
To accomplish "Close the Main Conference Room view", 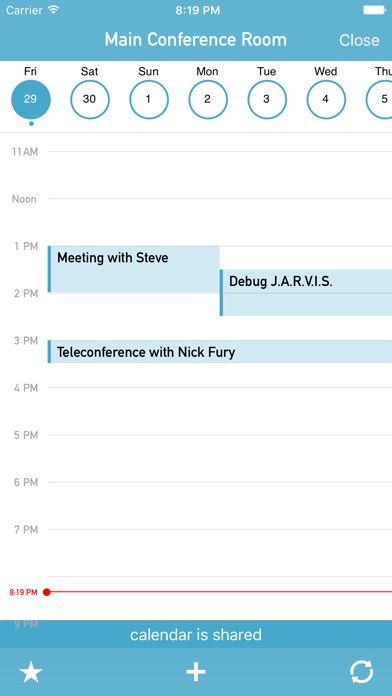I will (x=359, y=40).
